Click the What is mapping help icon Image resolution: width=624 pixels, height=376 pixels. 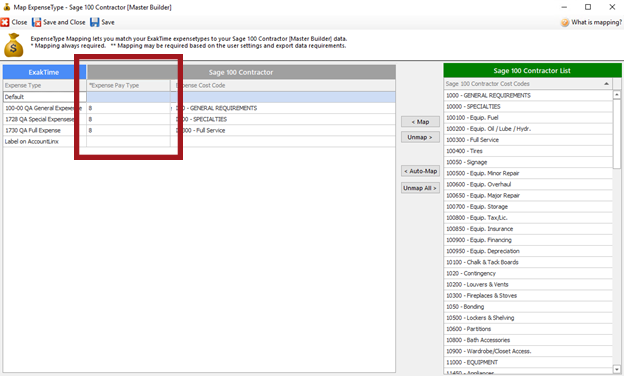(565, 23)
